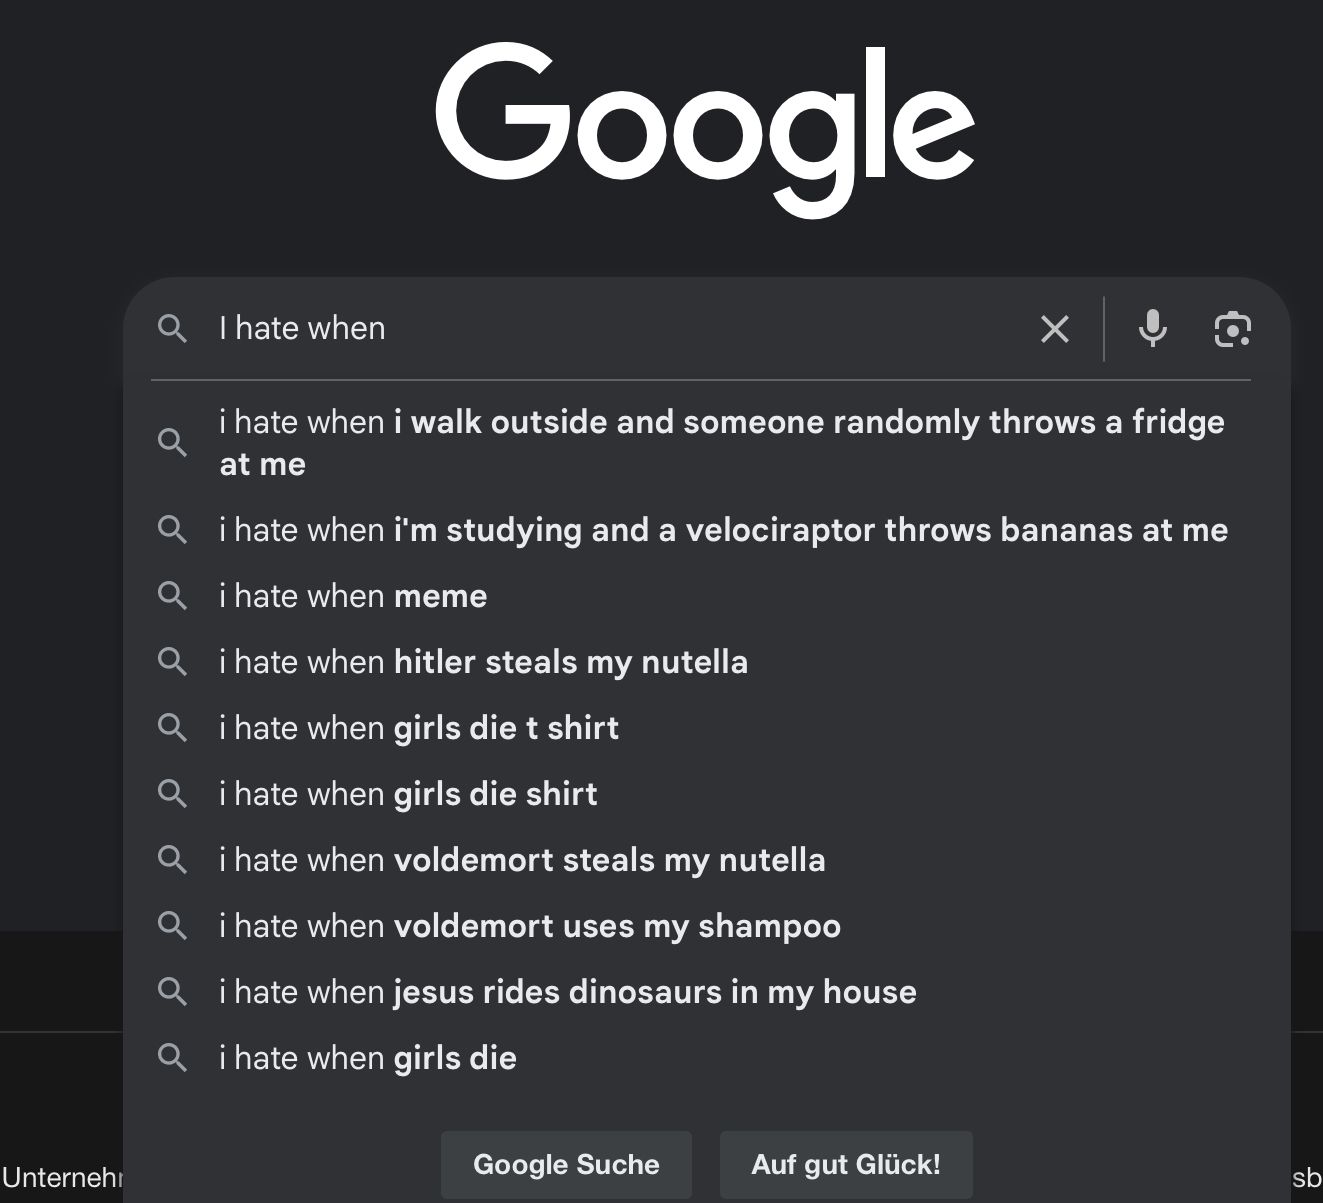Clear the search text with X icon
The image size is (1323, 1203).
(x=1054, y=329)
